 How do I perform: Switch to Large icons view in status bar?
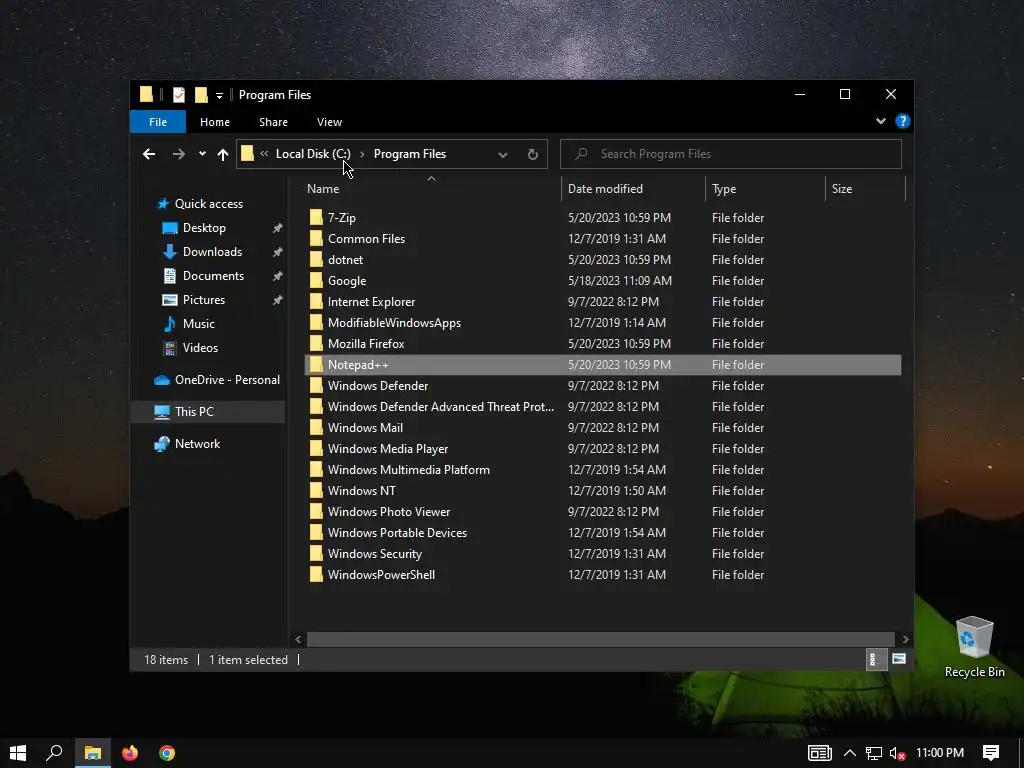899,660
